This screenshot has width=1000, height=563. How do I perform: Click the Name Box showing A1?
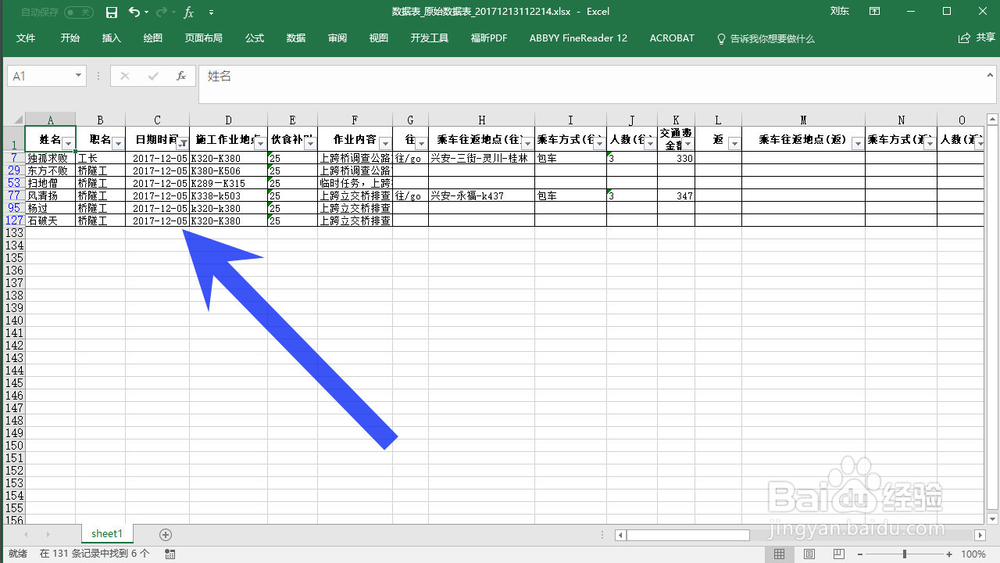pyautogui.click(x=40, y=76)
